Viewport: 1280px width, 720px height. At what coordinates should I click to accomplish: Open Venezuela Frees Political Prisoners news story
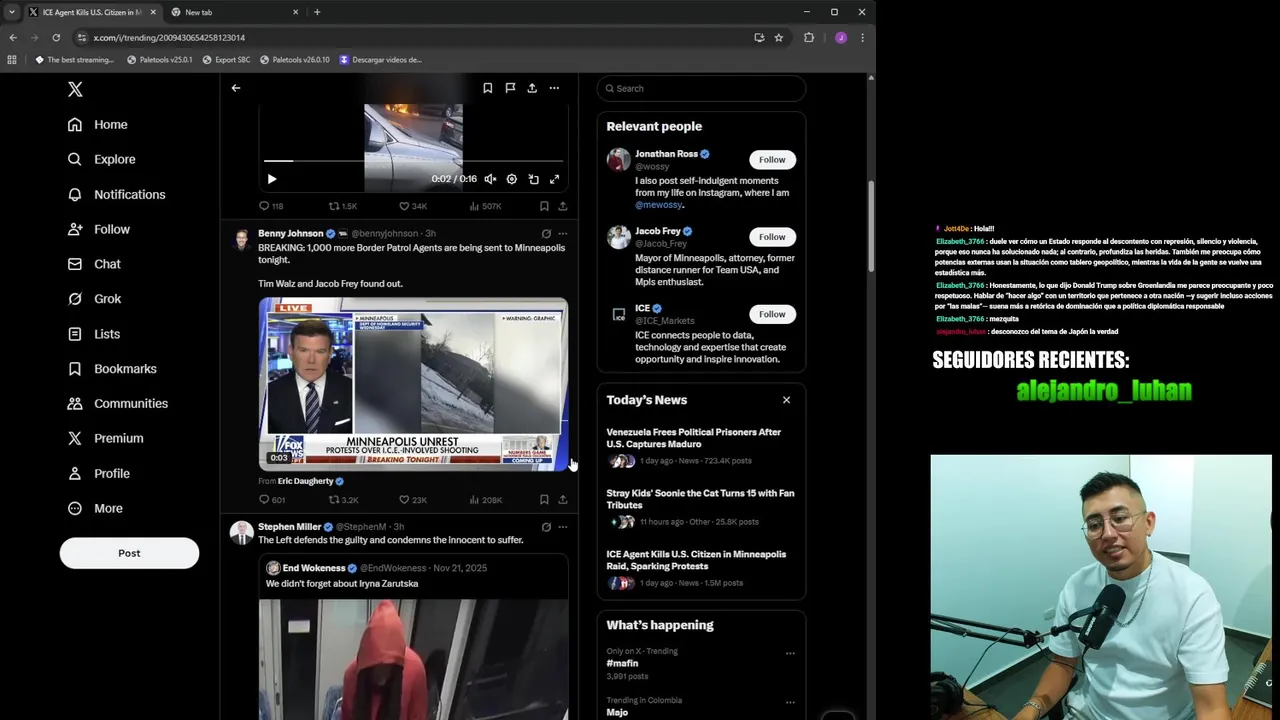[x=701, y=446]
